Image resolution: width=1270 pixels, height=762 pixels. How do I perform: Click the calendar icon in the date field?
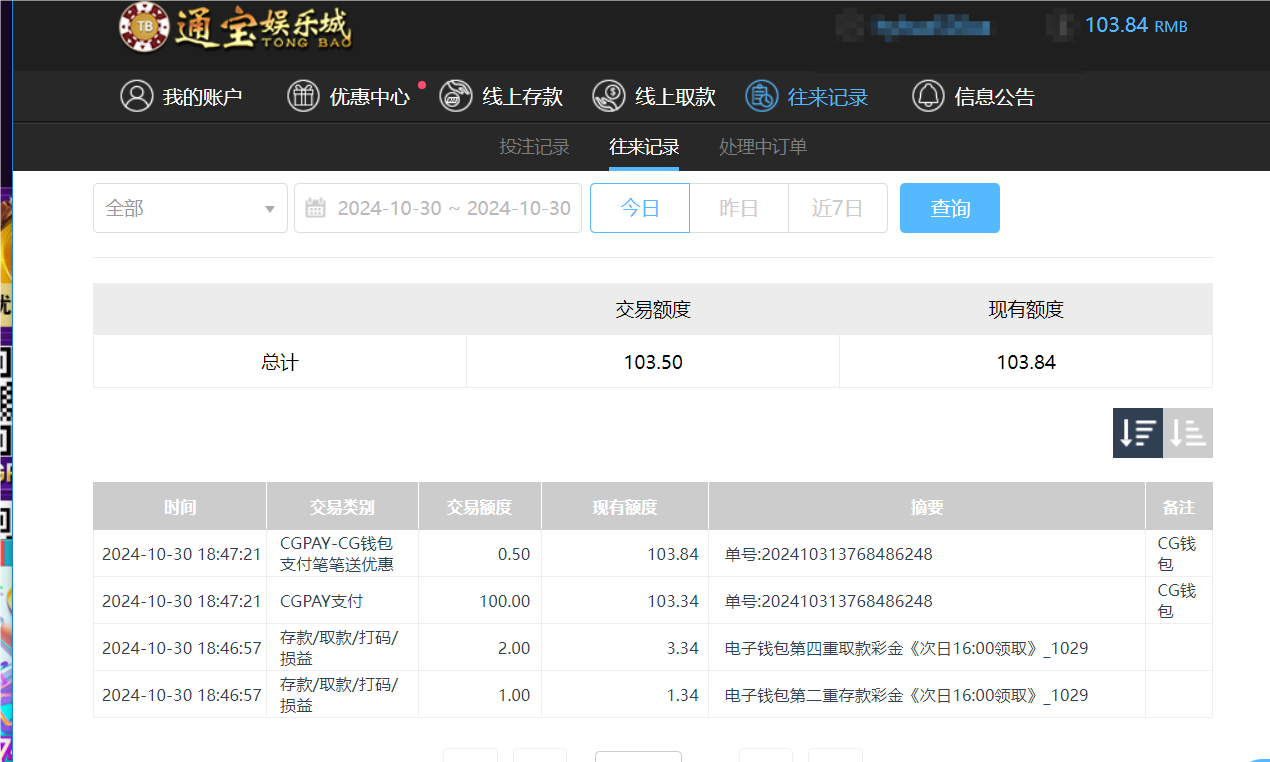(x=315, y=208)
